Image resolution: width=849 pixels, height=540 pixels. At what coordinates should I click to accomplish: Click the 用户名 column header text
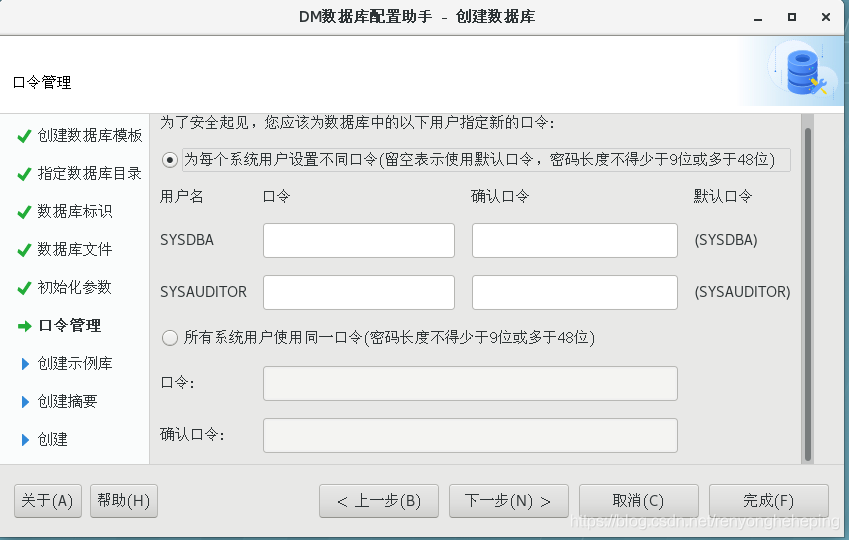[182, 196]
